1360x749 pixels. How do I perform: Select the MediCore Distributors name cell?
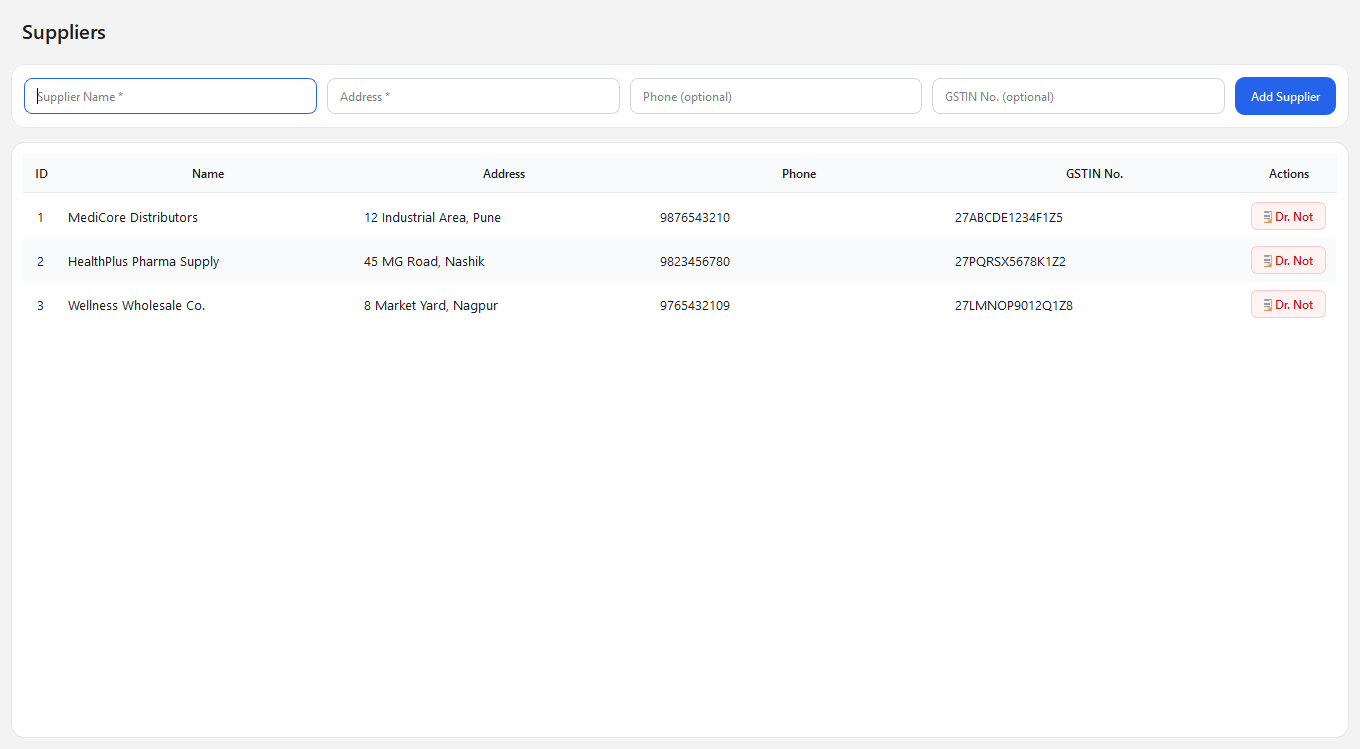[x=133, y=217]
